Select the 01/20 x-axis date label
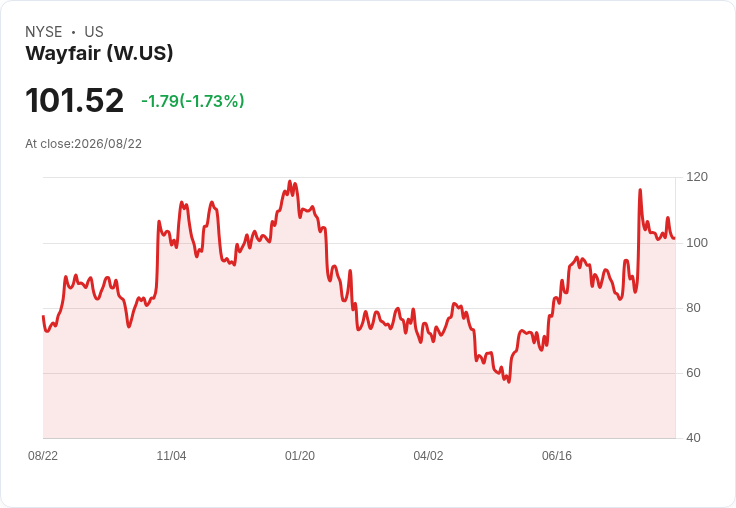Screen dimensions: 736x508 (299, 455)
